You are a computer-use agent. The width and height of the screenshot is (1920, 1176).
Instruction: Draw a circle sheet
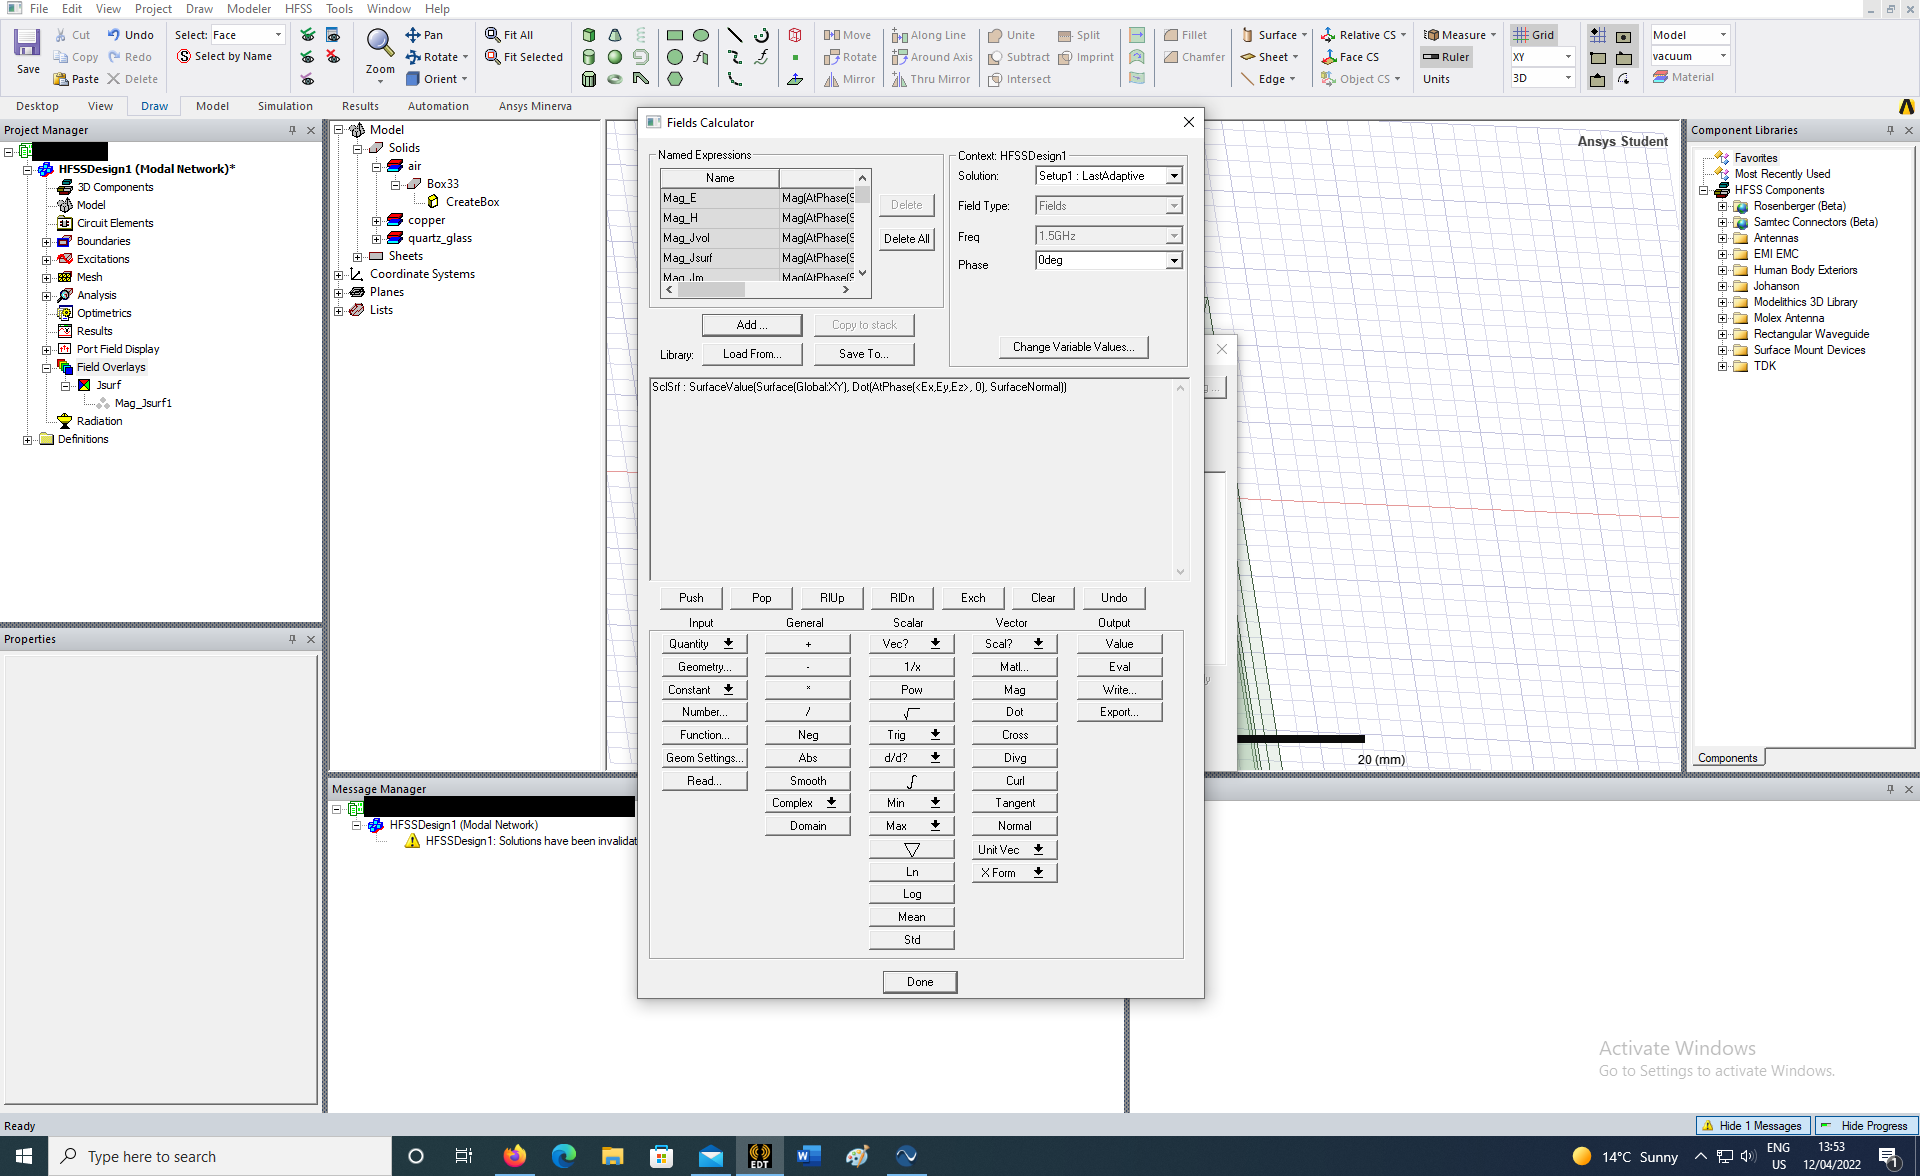click(675, 57)
